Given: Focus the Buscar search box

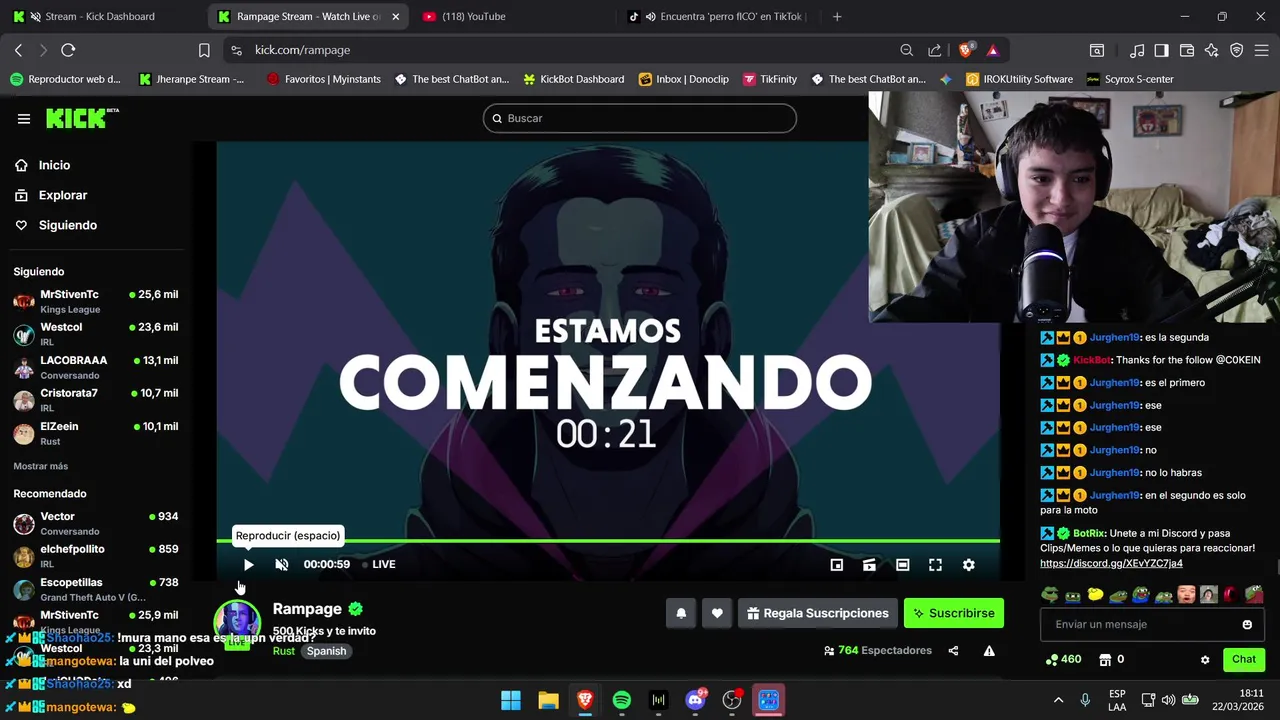Looking at the screenshot, I should 640,118.
